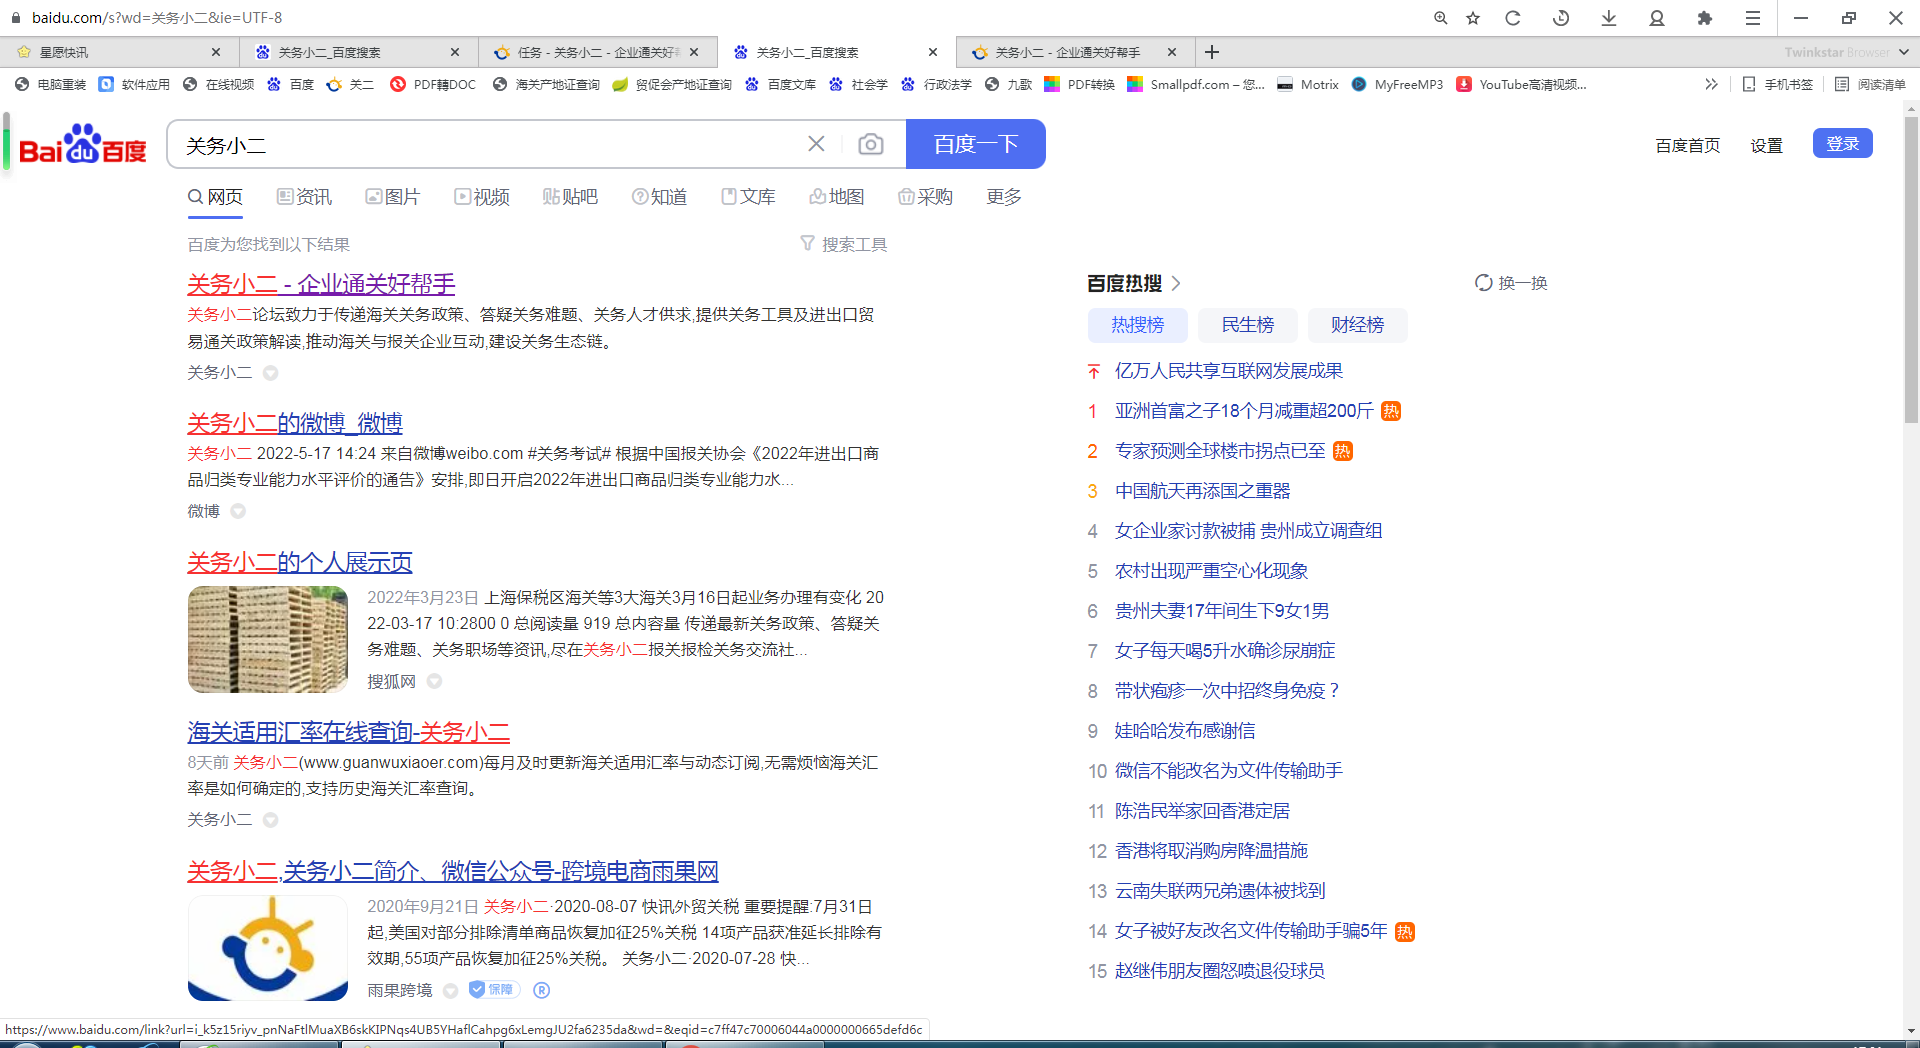The height and width of the screenshot is (1048, 1920).
Task: Click the 百度一下 search button
Action: tap(976, 144)
